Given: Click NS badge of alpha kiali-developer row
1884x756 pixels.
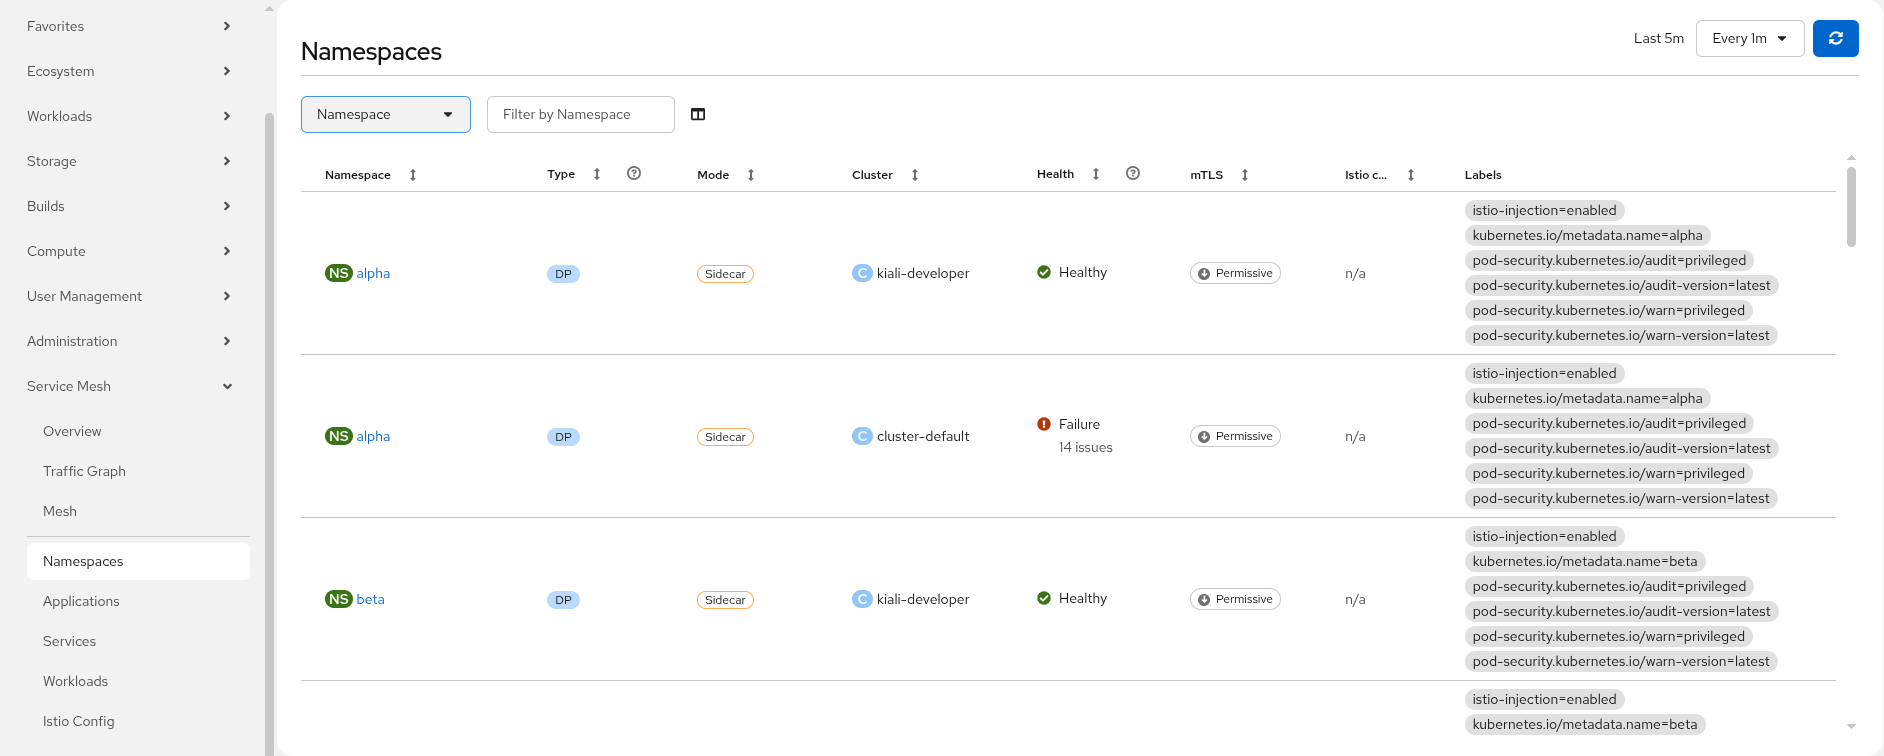Looking at the screenshot, I should pos(339,273).
